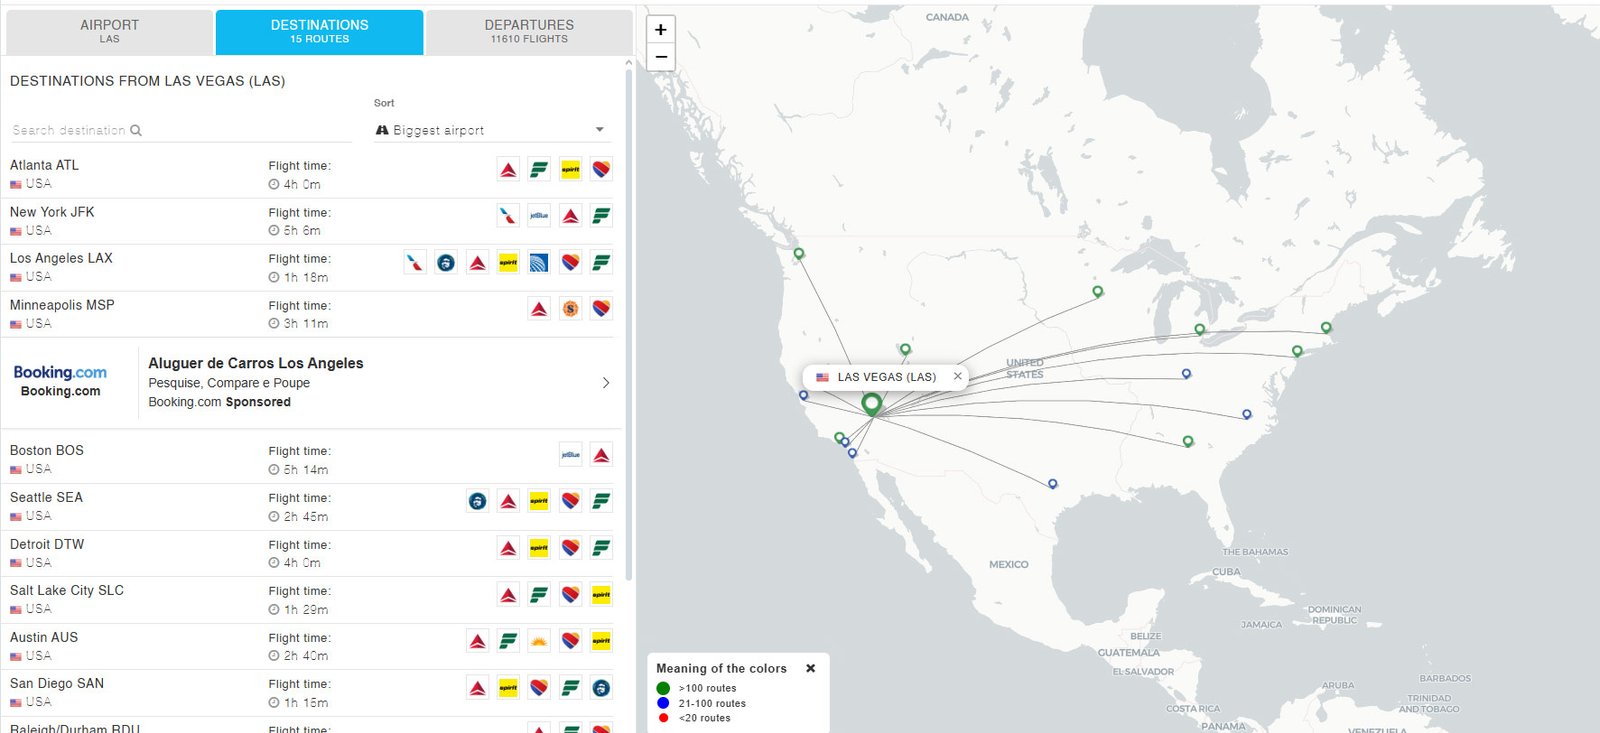Click Allegiant sun icon in Austin AUS row
The image size is (1600, 733).
tap(539, 640)
